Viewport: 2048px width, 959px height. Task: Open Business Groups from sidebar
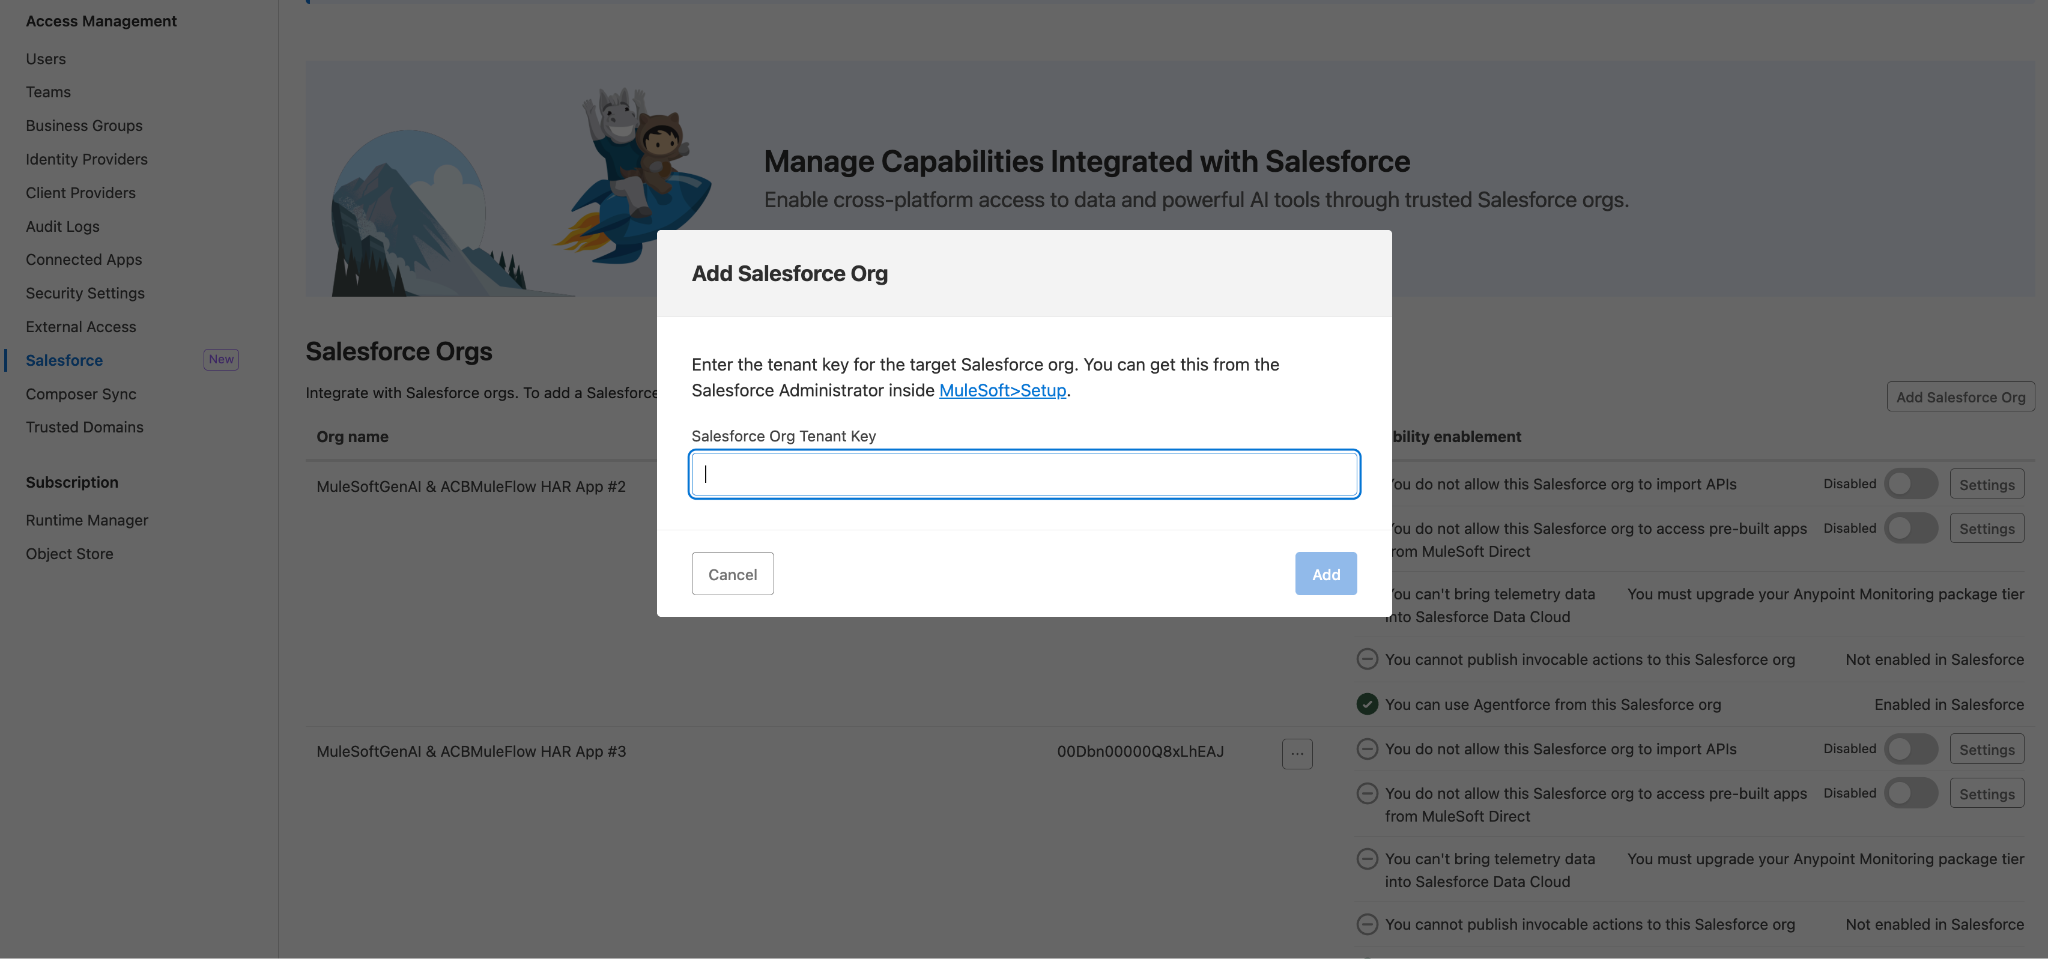(84, 126)
